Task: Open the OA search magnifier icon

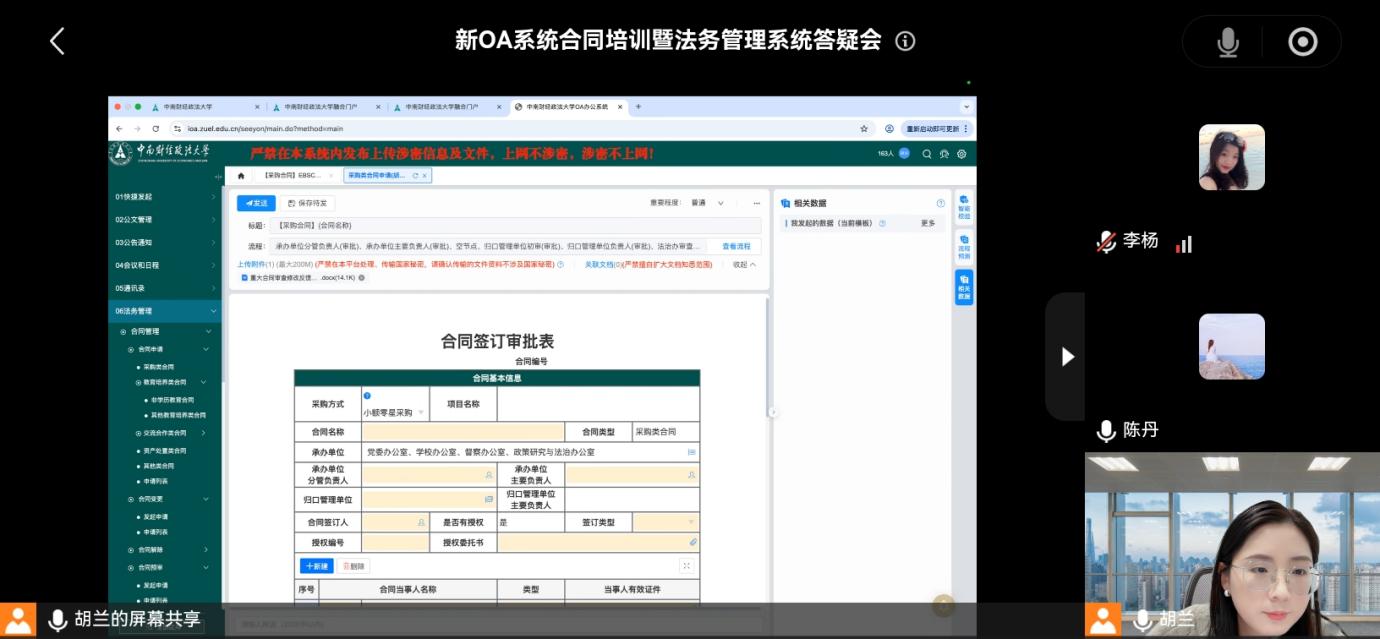Action: point(927,154)
